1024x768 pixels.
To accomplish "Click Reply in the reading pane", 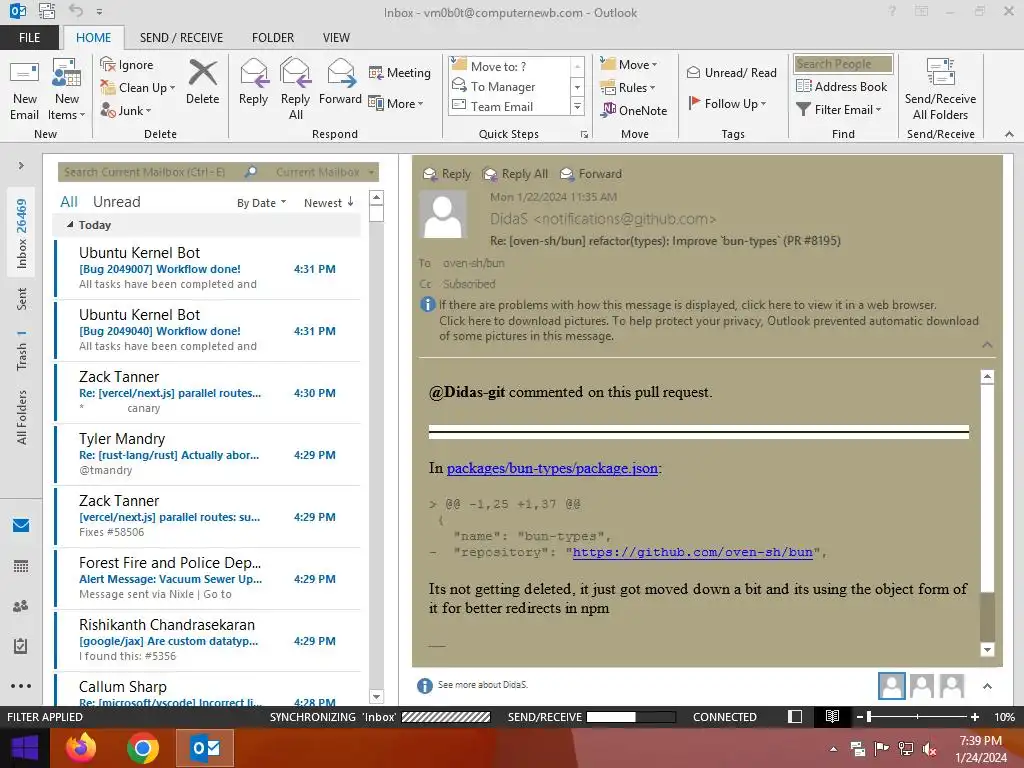I will 447,174.
